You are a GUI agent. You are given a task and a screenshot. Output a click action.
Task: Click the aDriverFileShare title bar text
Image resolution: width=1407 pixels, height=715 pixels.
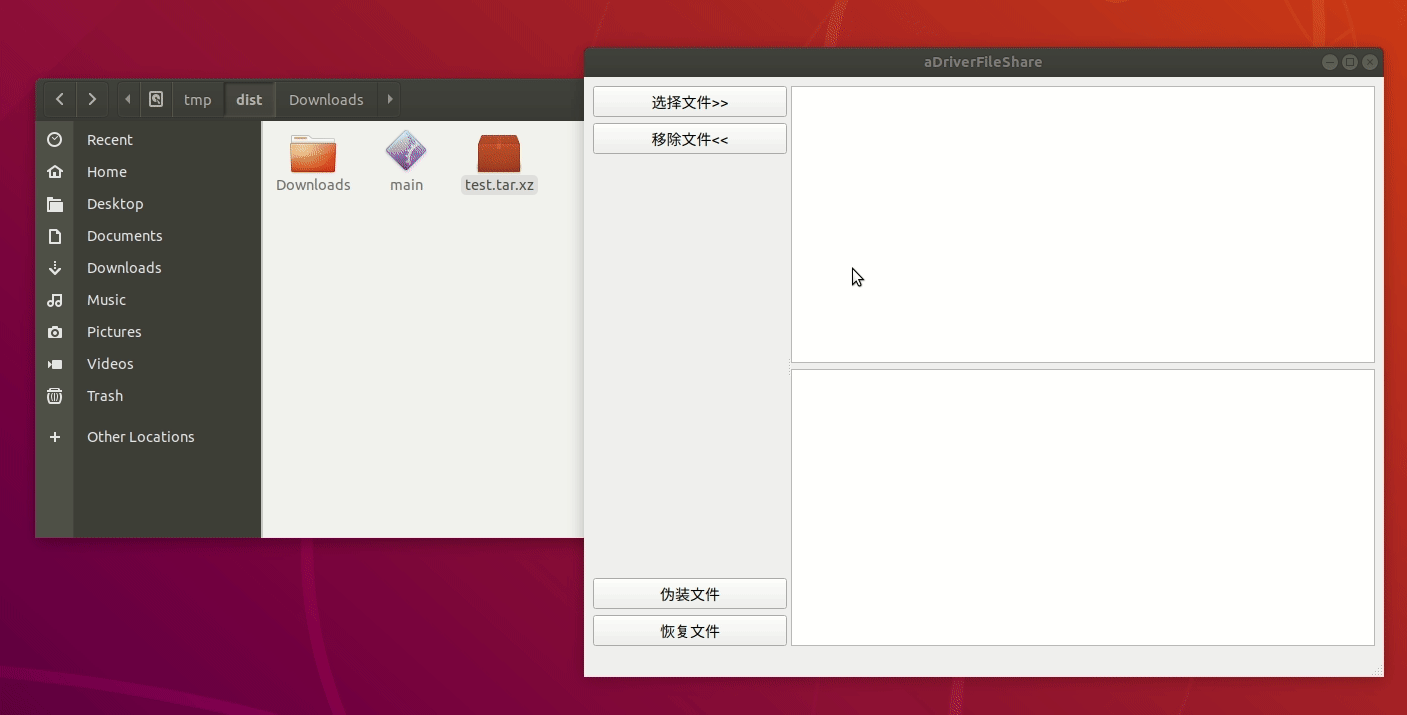click(983, 62)
